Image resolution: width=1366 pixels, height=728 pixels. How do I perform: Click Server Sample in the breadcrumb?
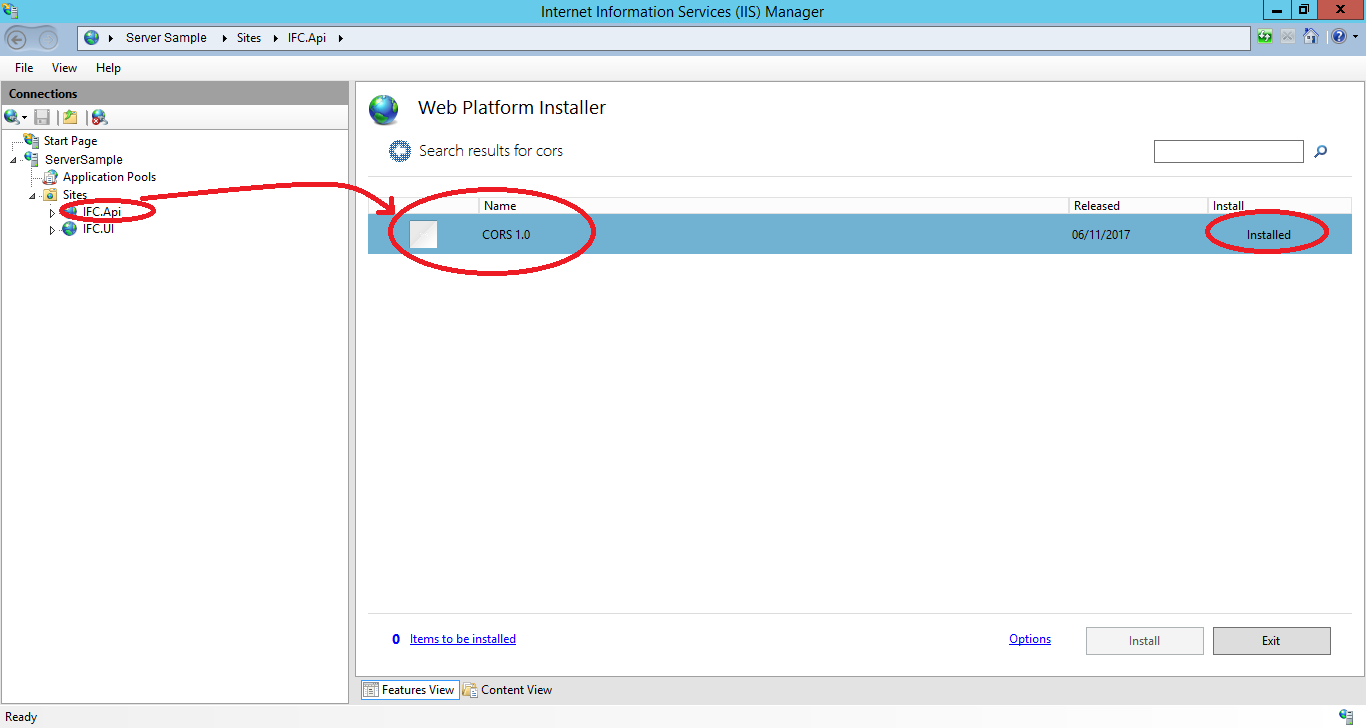point(166,38)
